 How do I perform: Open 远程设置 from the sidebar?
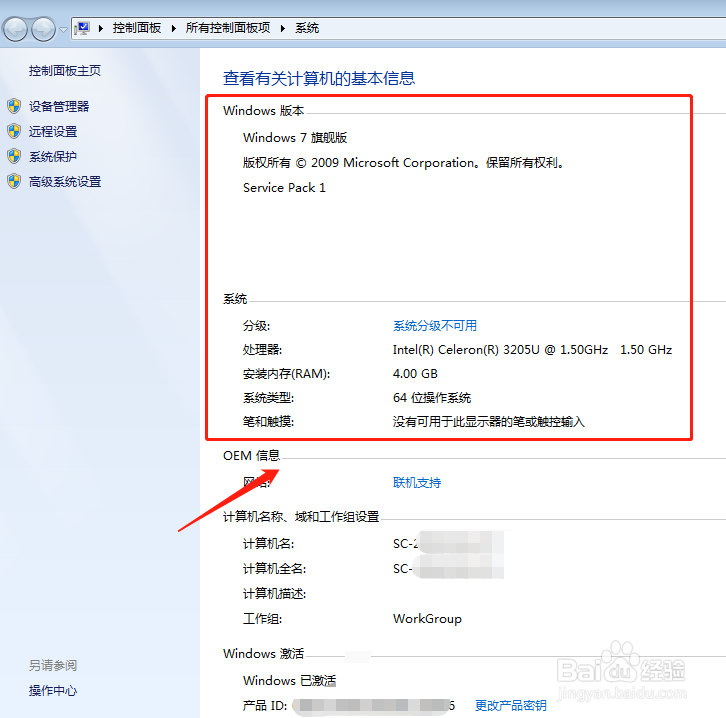tap(53, 131)
